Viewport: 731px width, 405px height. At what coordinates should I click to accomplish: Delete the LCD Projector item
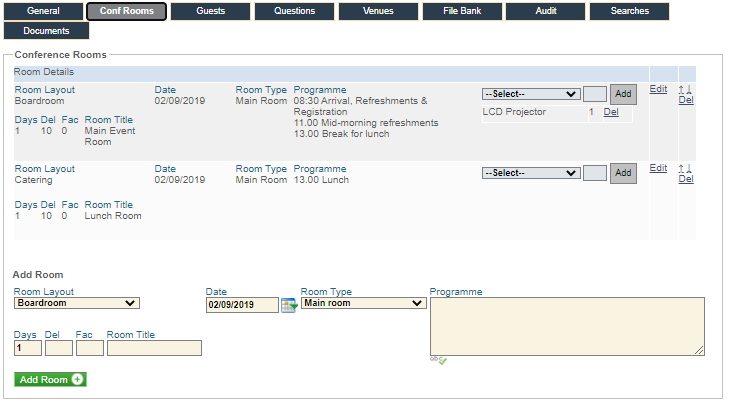point(611,112)
